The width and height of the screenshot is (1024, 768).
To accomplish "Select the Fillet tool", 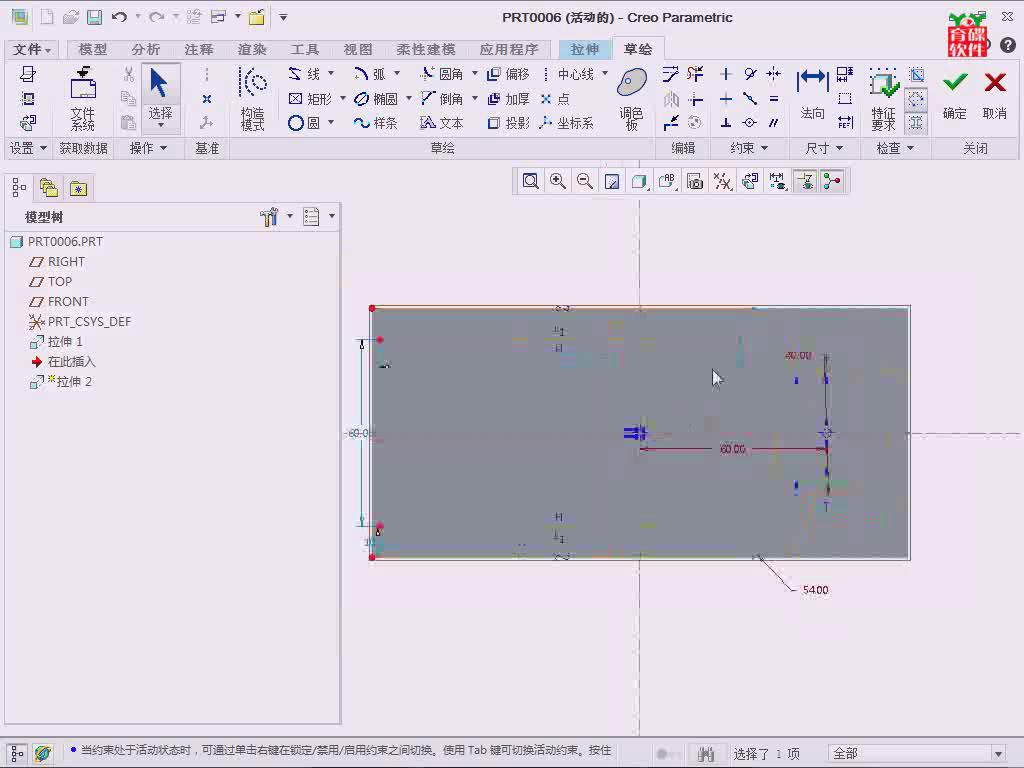I will point(442,74).
